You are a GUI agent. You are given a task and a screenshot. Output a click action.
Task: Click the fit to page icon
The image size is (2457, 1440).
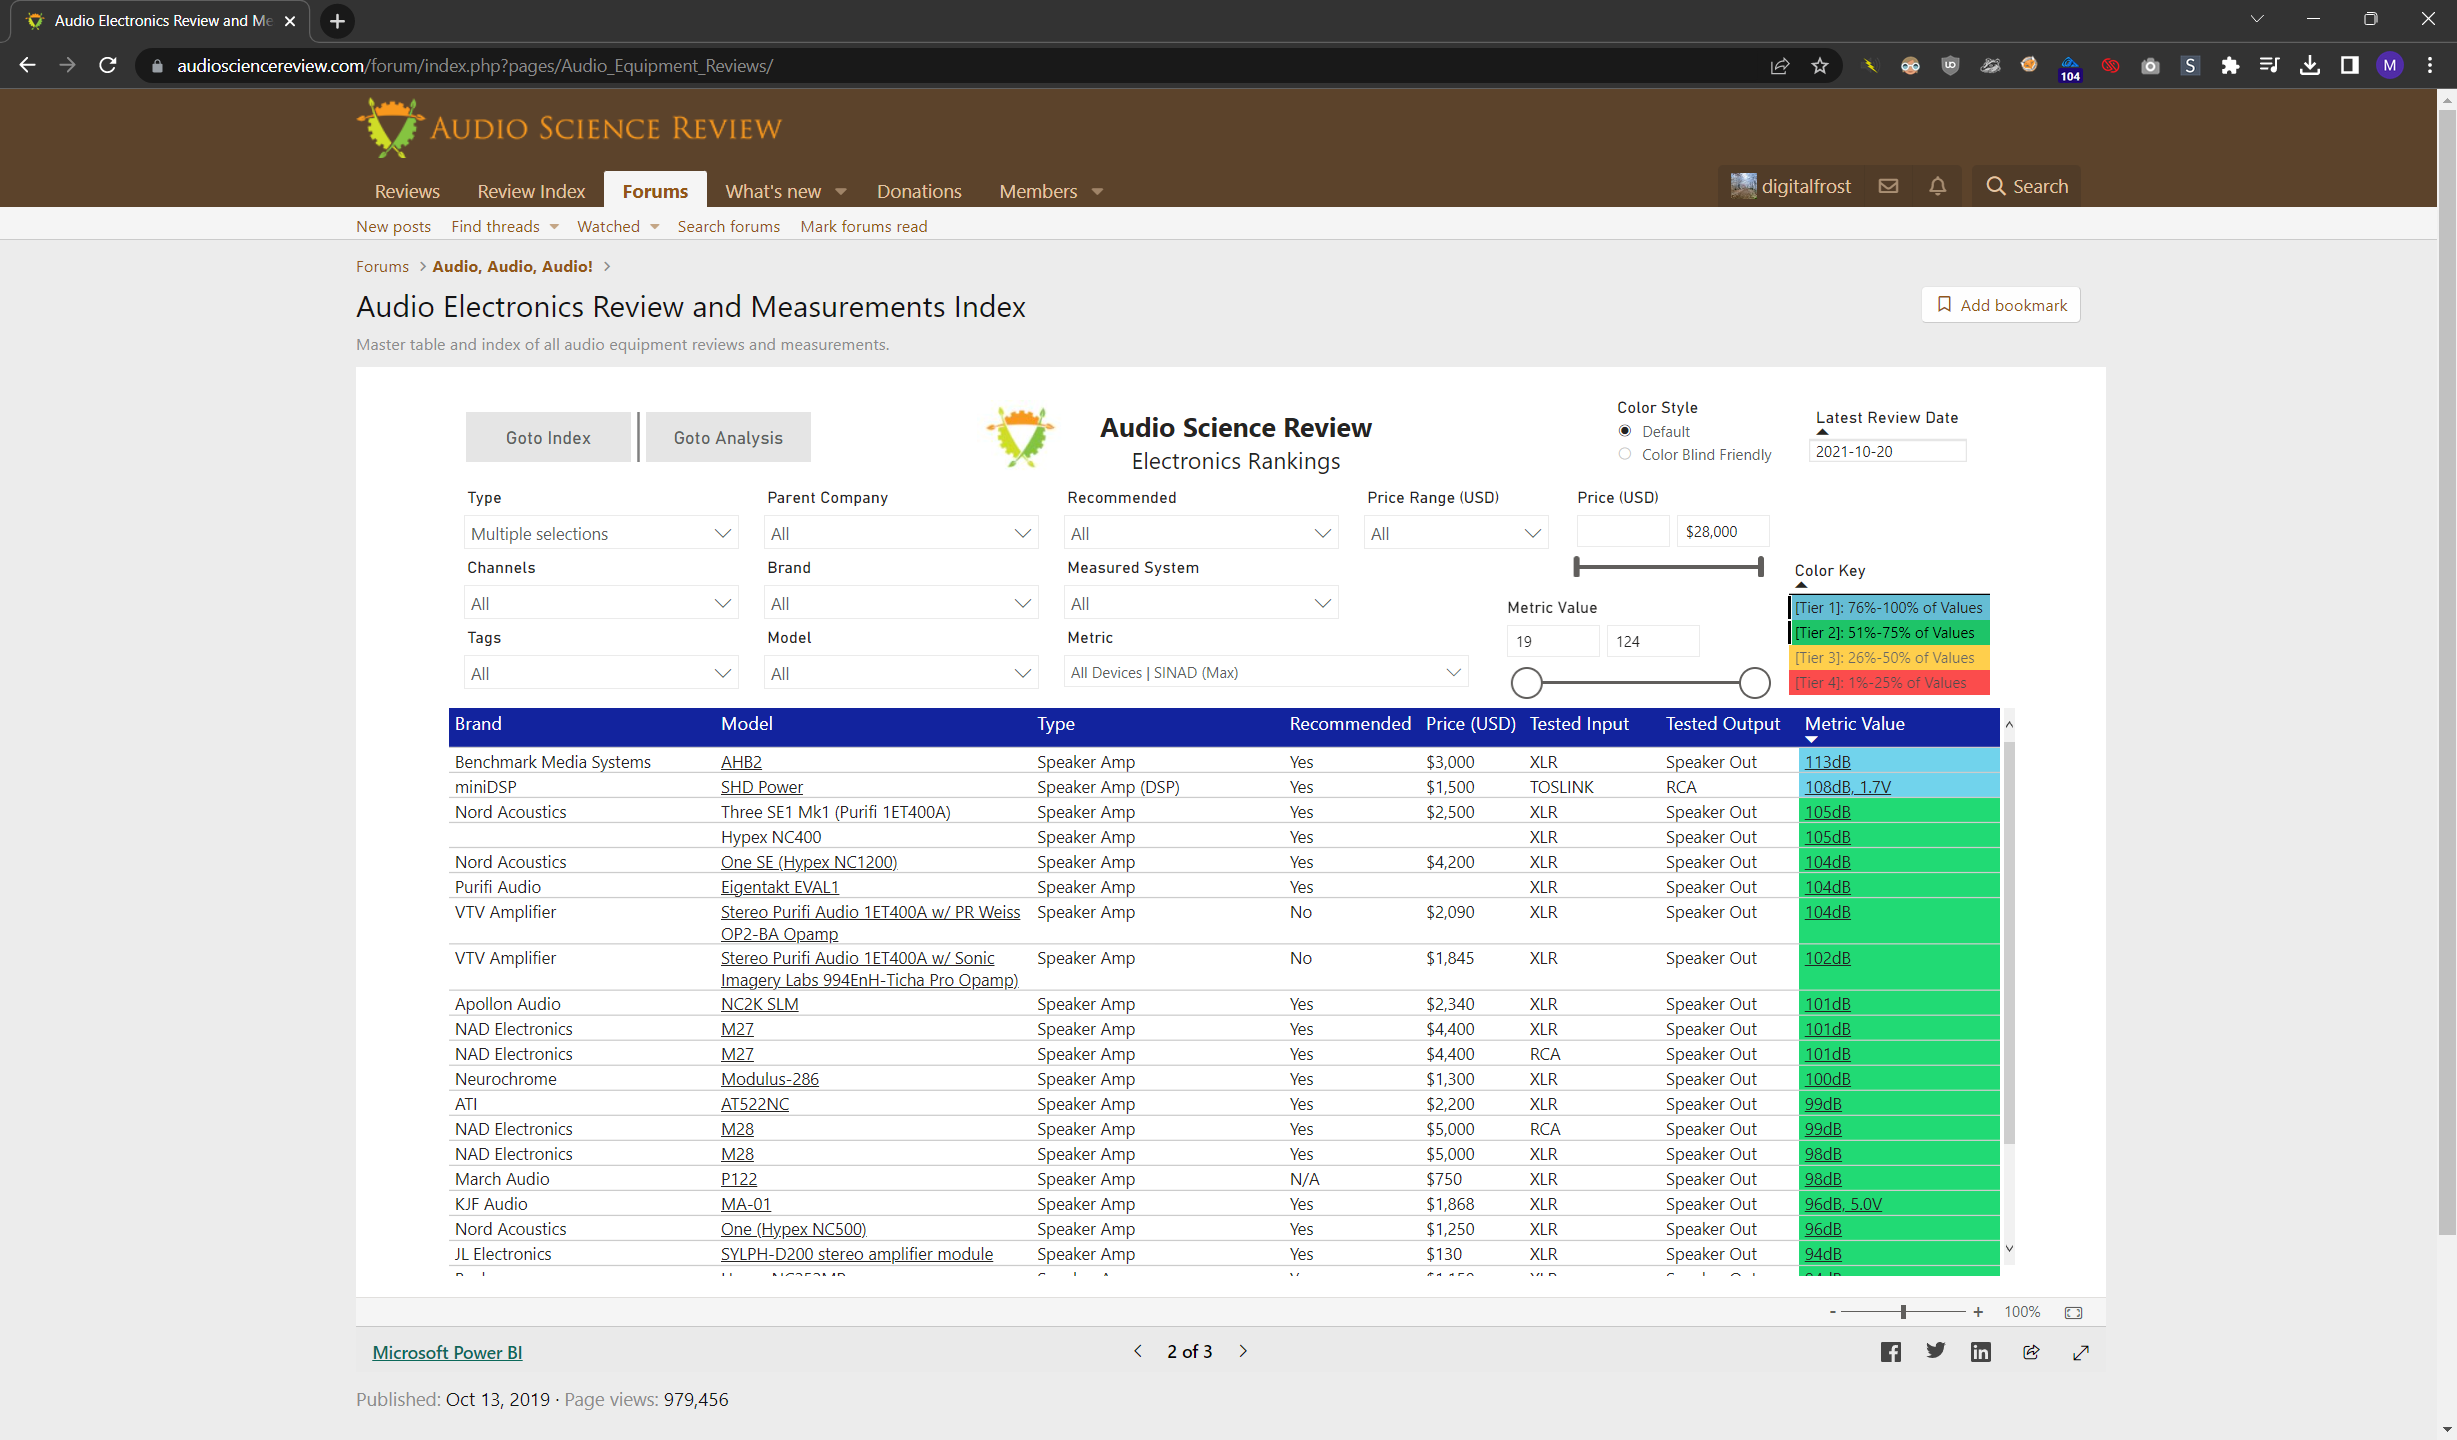click(x=2074, y=1312)
